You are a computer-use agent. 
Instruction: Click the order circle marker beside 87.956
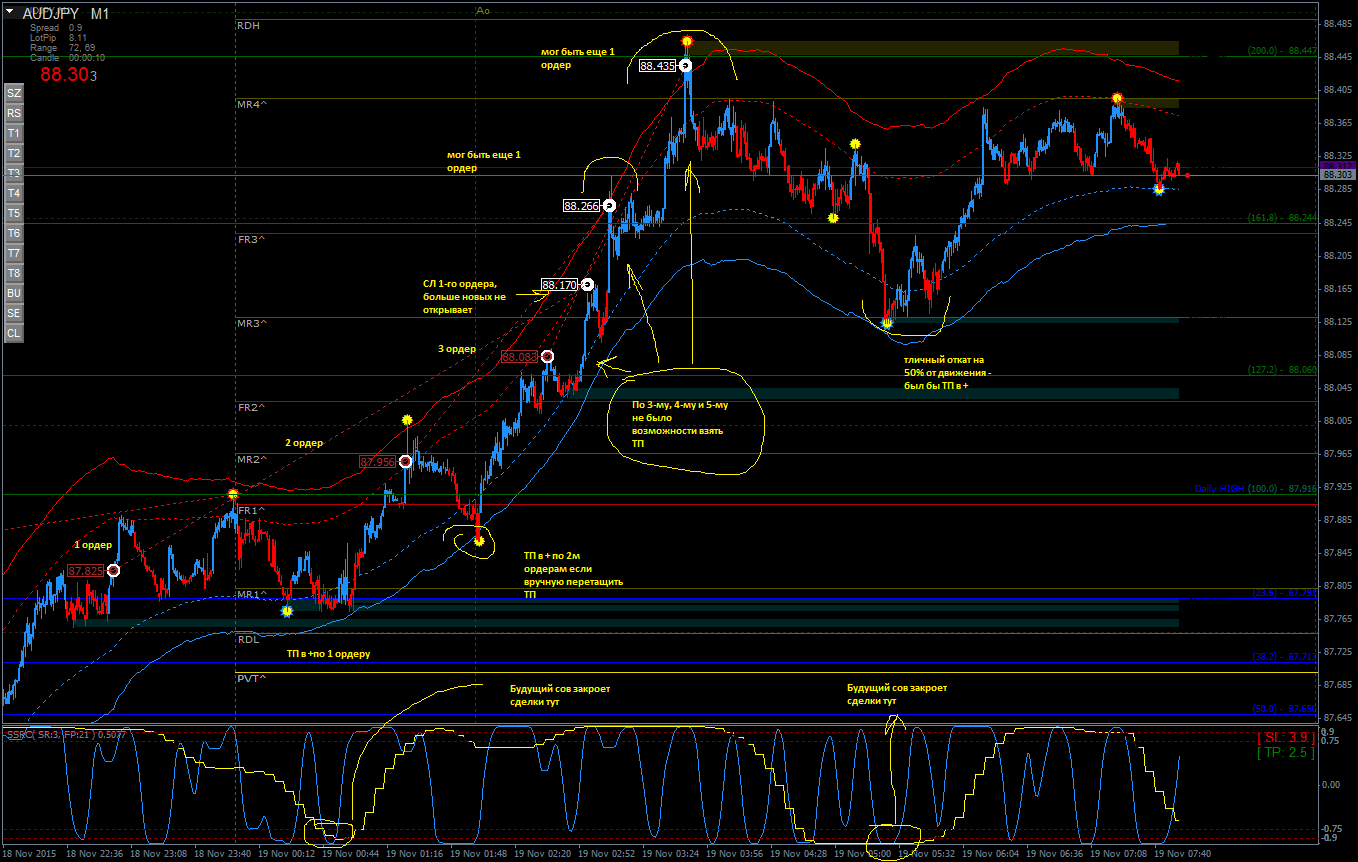coord(405,462)
